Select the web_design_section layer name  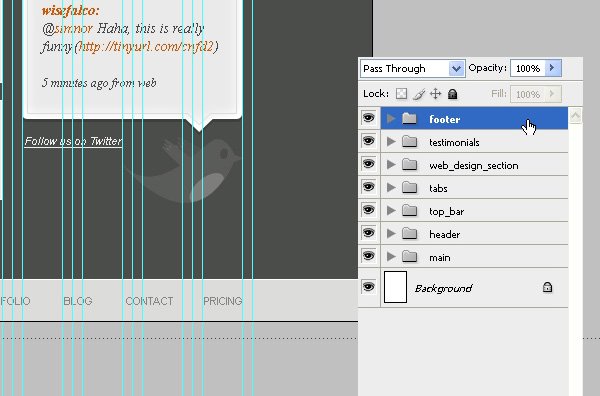(x=474, y=166)
